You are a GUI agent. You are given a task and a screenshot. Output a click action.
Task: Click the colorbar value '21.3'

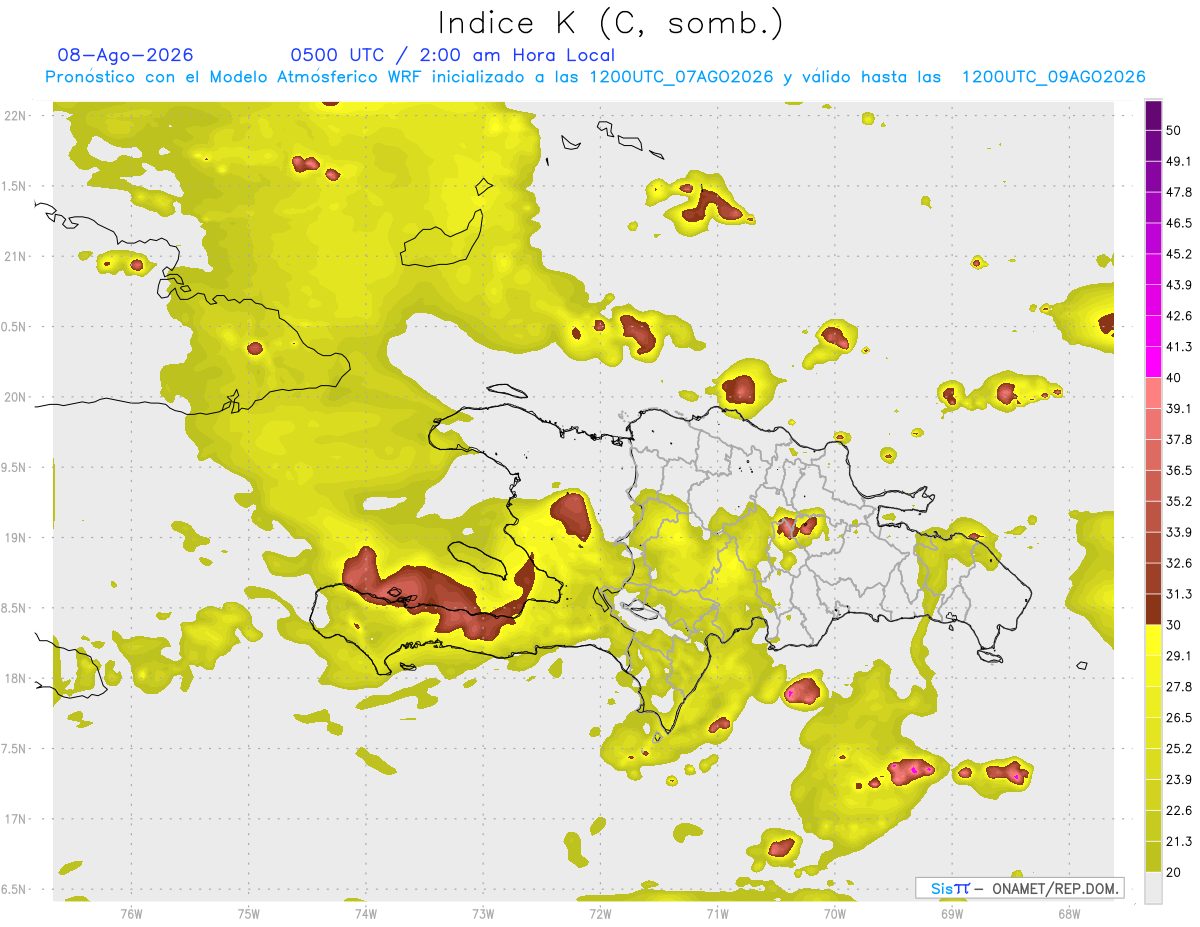[x=1179, y=842]
